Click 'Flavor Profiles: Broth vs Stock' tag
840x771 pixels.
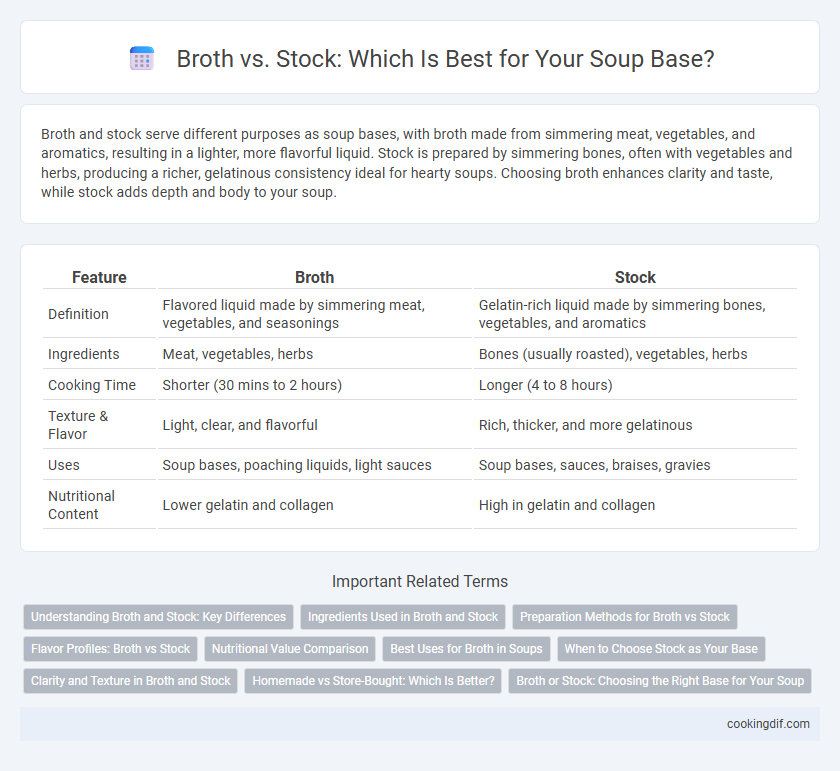coord(110,649)
